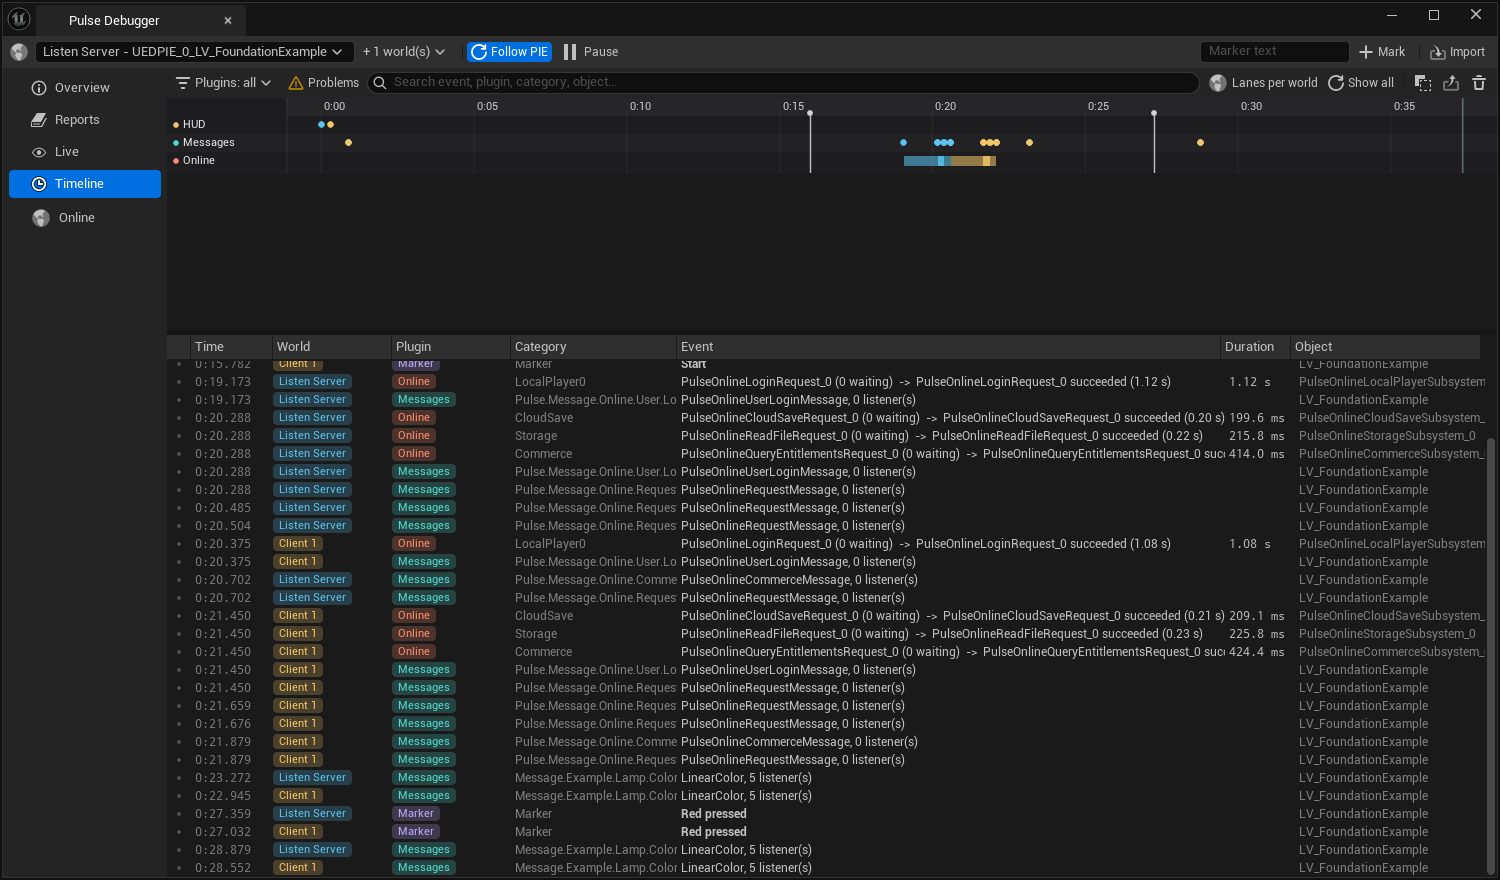1500x880 pixels.
Task: Expand the +1 world(s) dropdown
Action: (403, 52)
